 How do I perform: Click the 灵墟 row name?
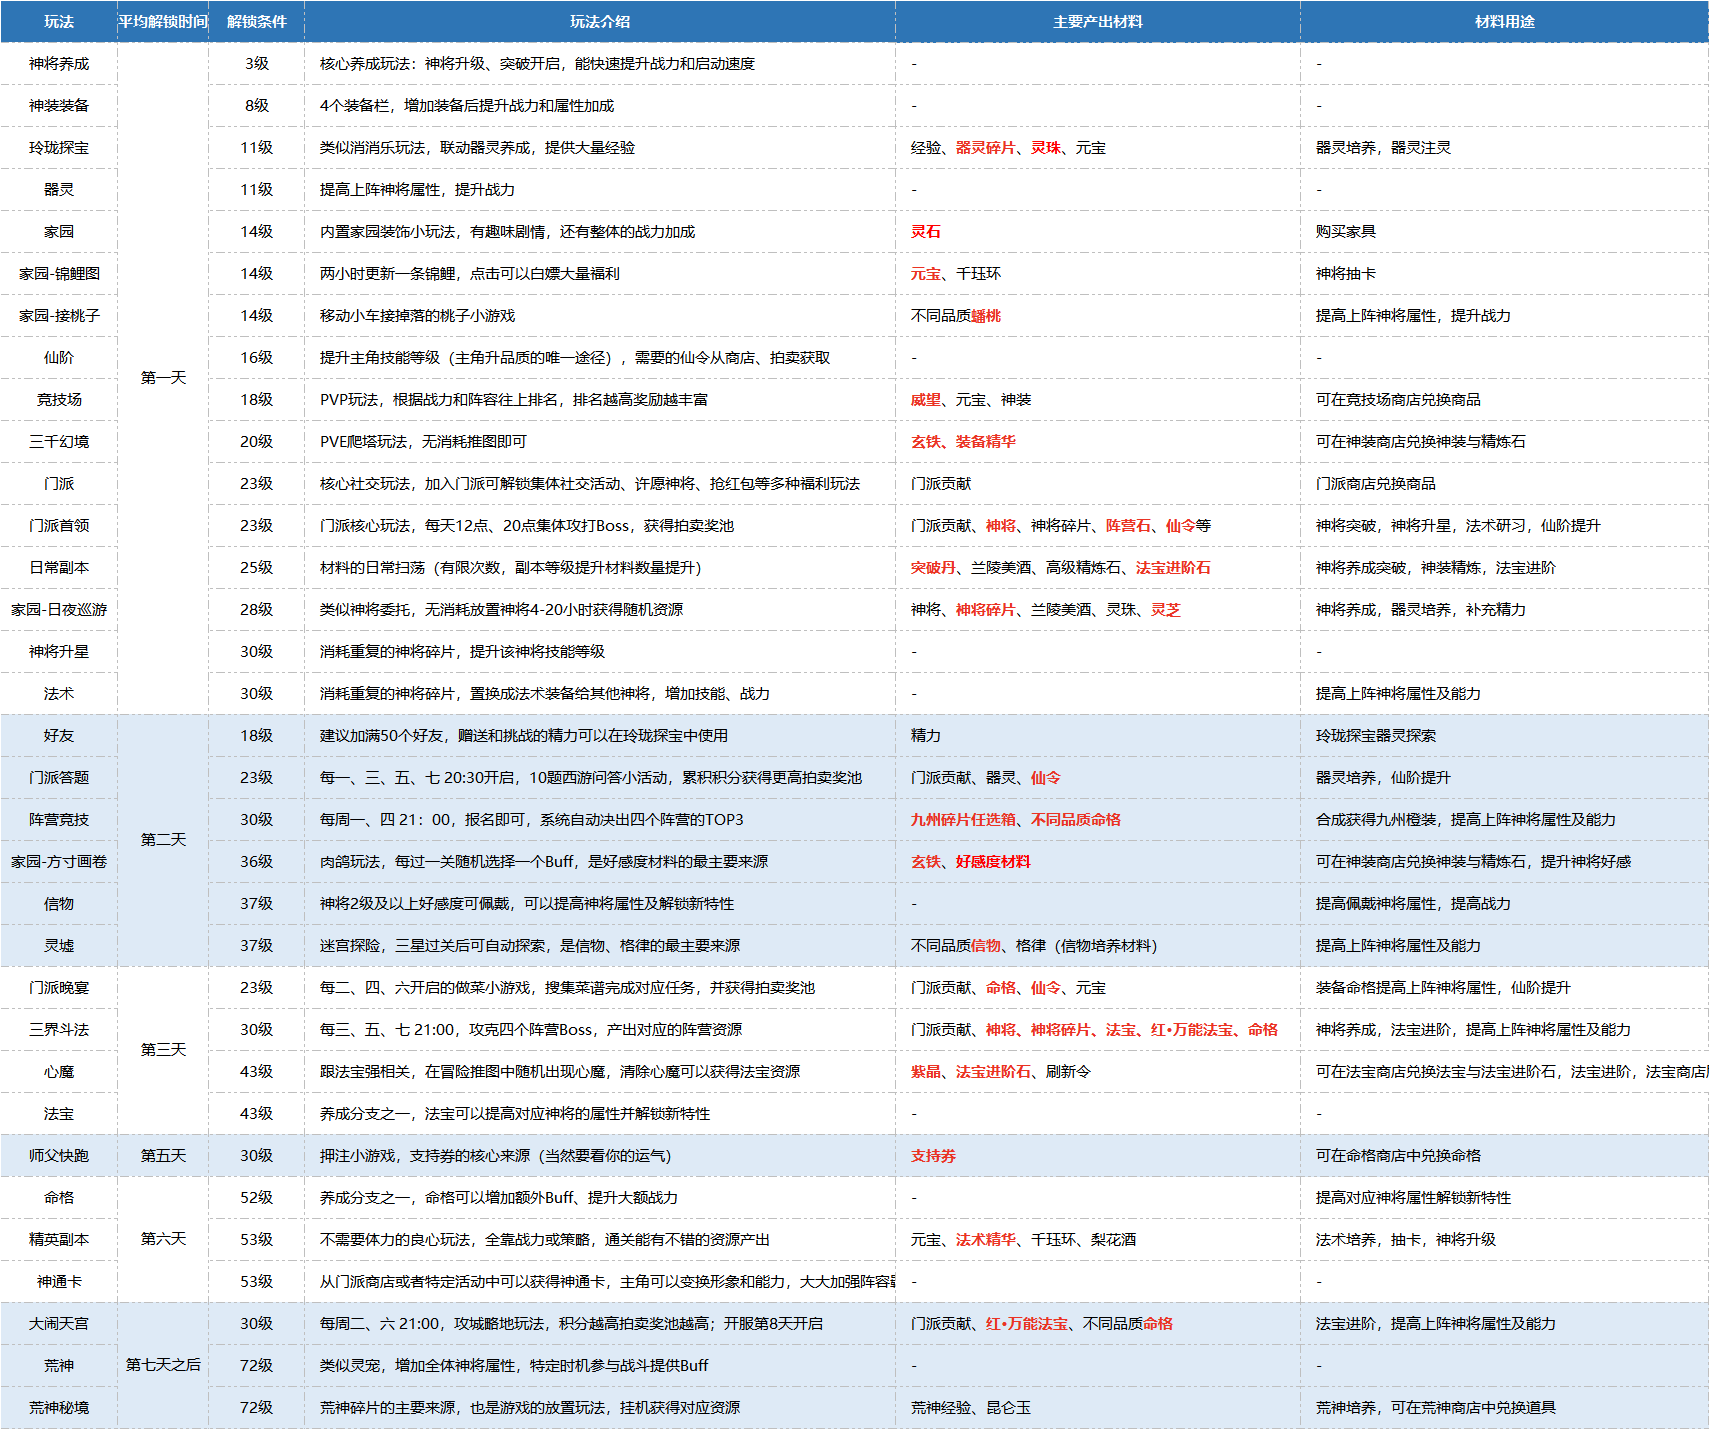pos(59,946)
